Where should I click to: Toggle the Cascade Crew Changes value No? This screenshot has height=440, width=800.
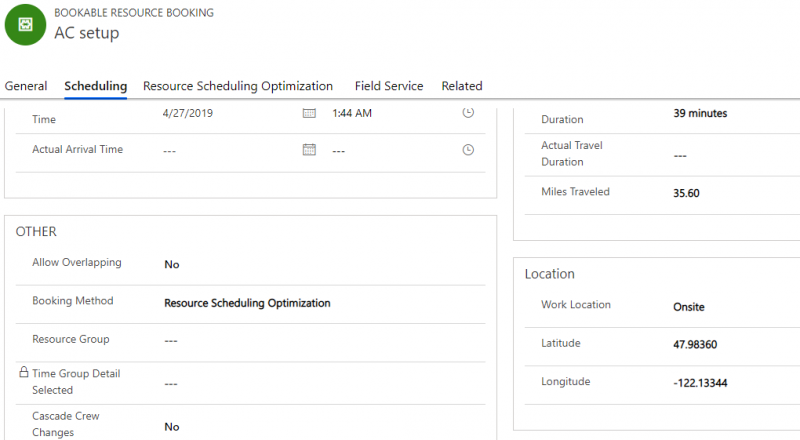(x=172, y=427)
